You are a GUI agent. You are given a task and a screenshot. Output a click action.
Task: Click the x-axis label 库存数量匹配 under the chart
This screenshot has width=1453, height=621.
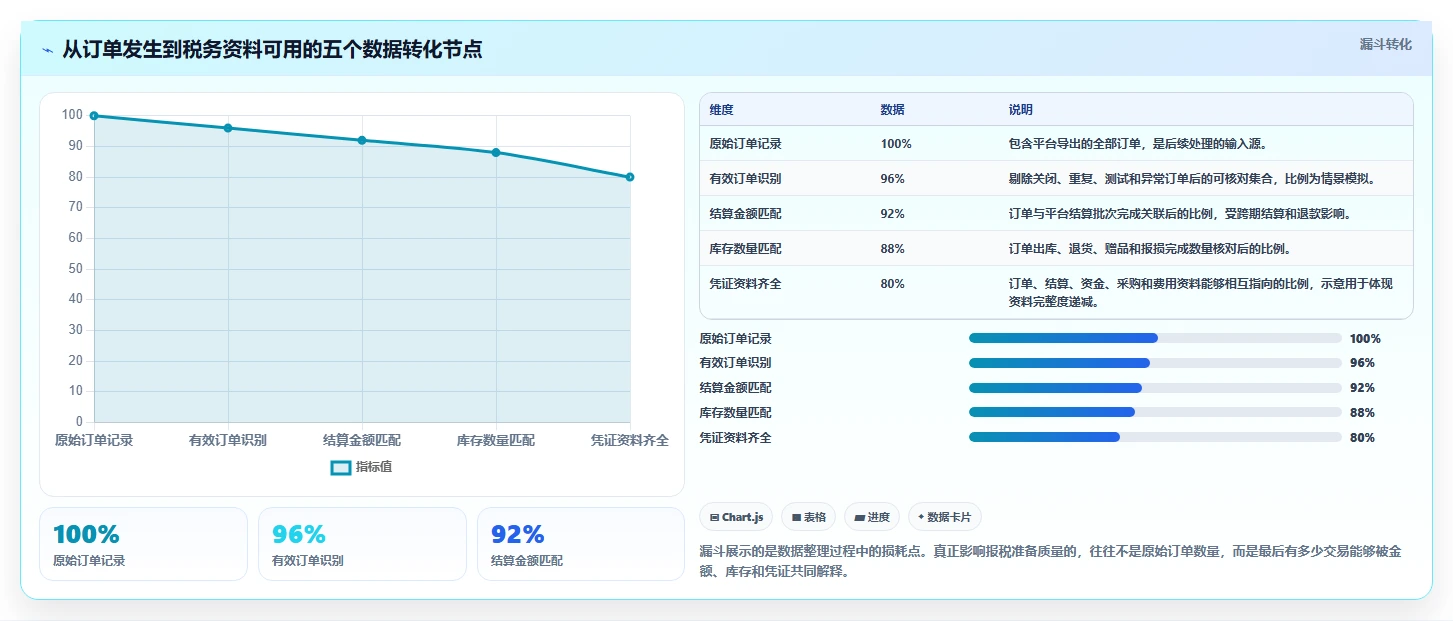[496, 440]
